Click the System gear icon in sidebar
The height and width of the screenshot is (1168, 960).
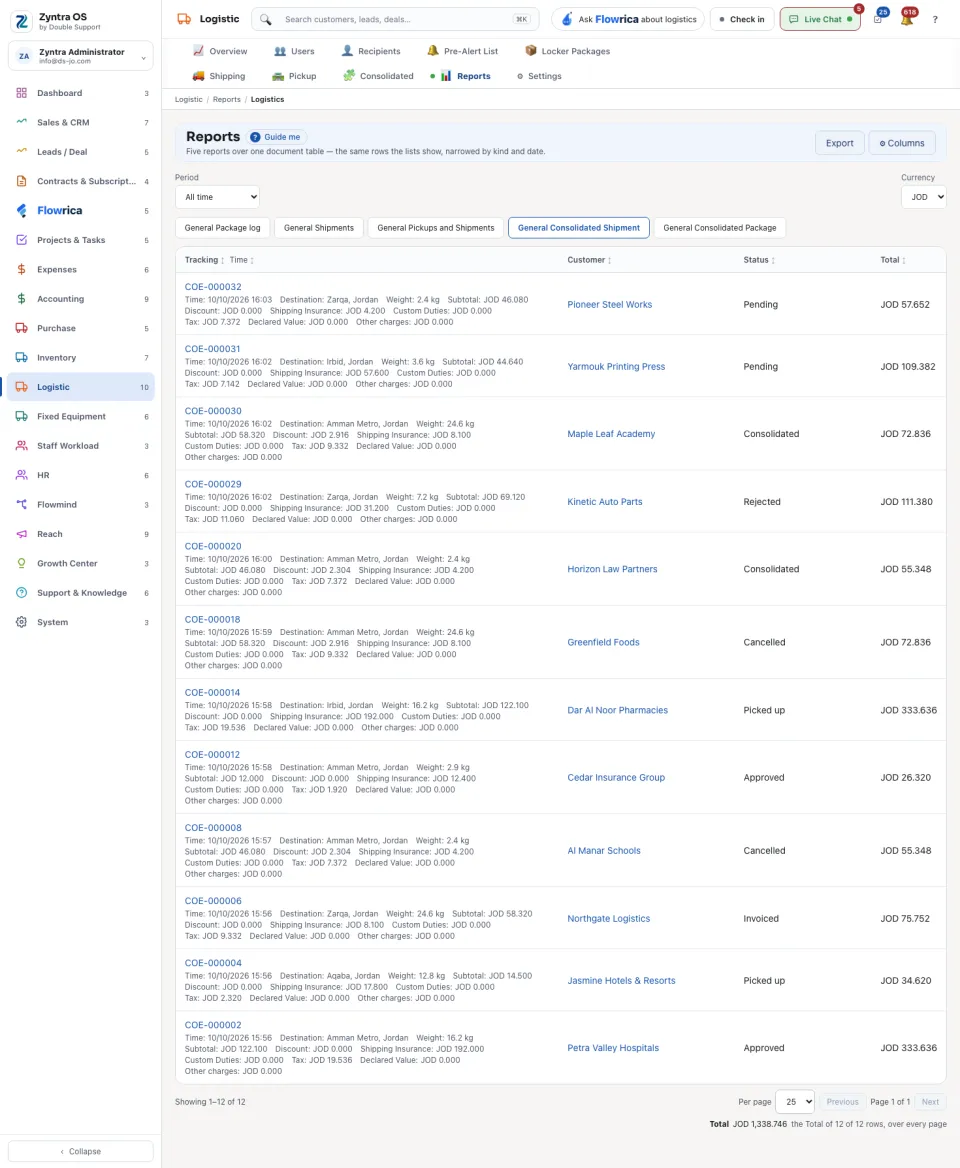coord(22,622)
